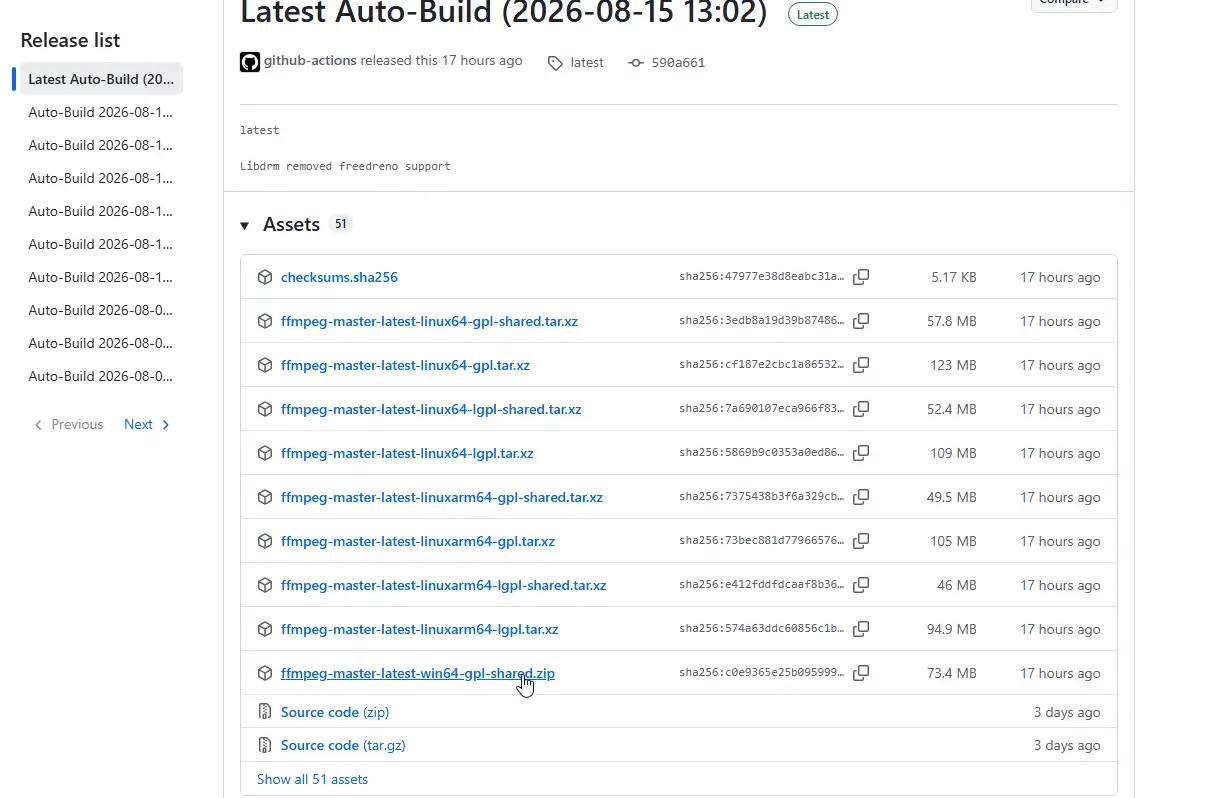1224x798 pixels.
Task: Open github-actions avatar icon
Action: click(x=250, y=62)
